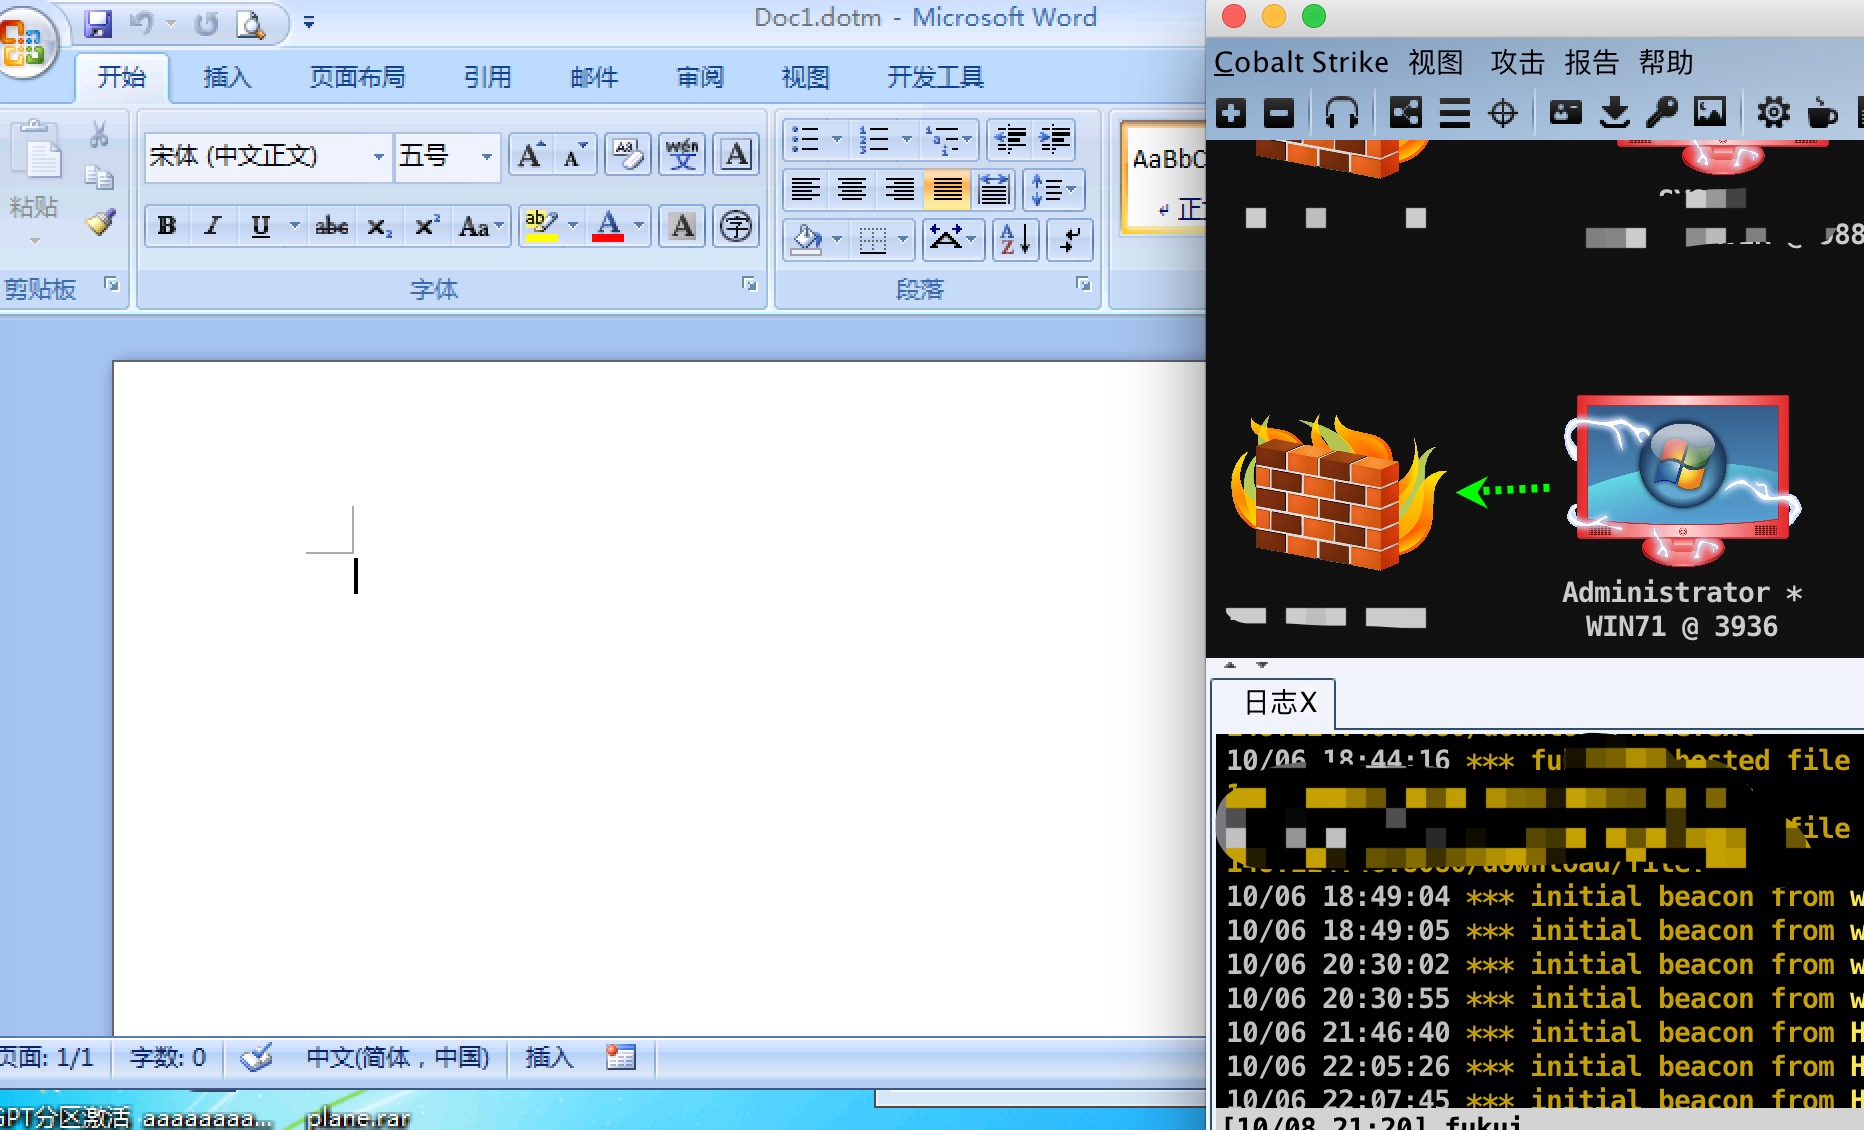Image resolution: width=1864 pixels, height=1130 pixels.
Task: Click Cobalt Strike's credentials card icon
Action: 1565,113
